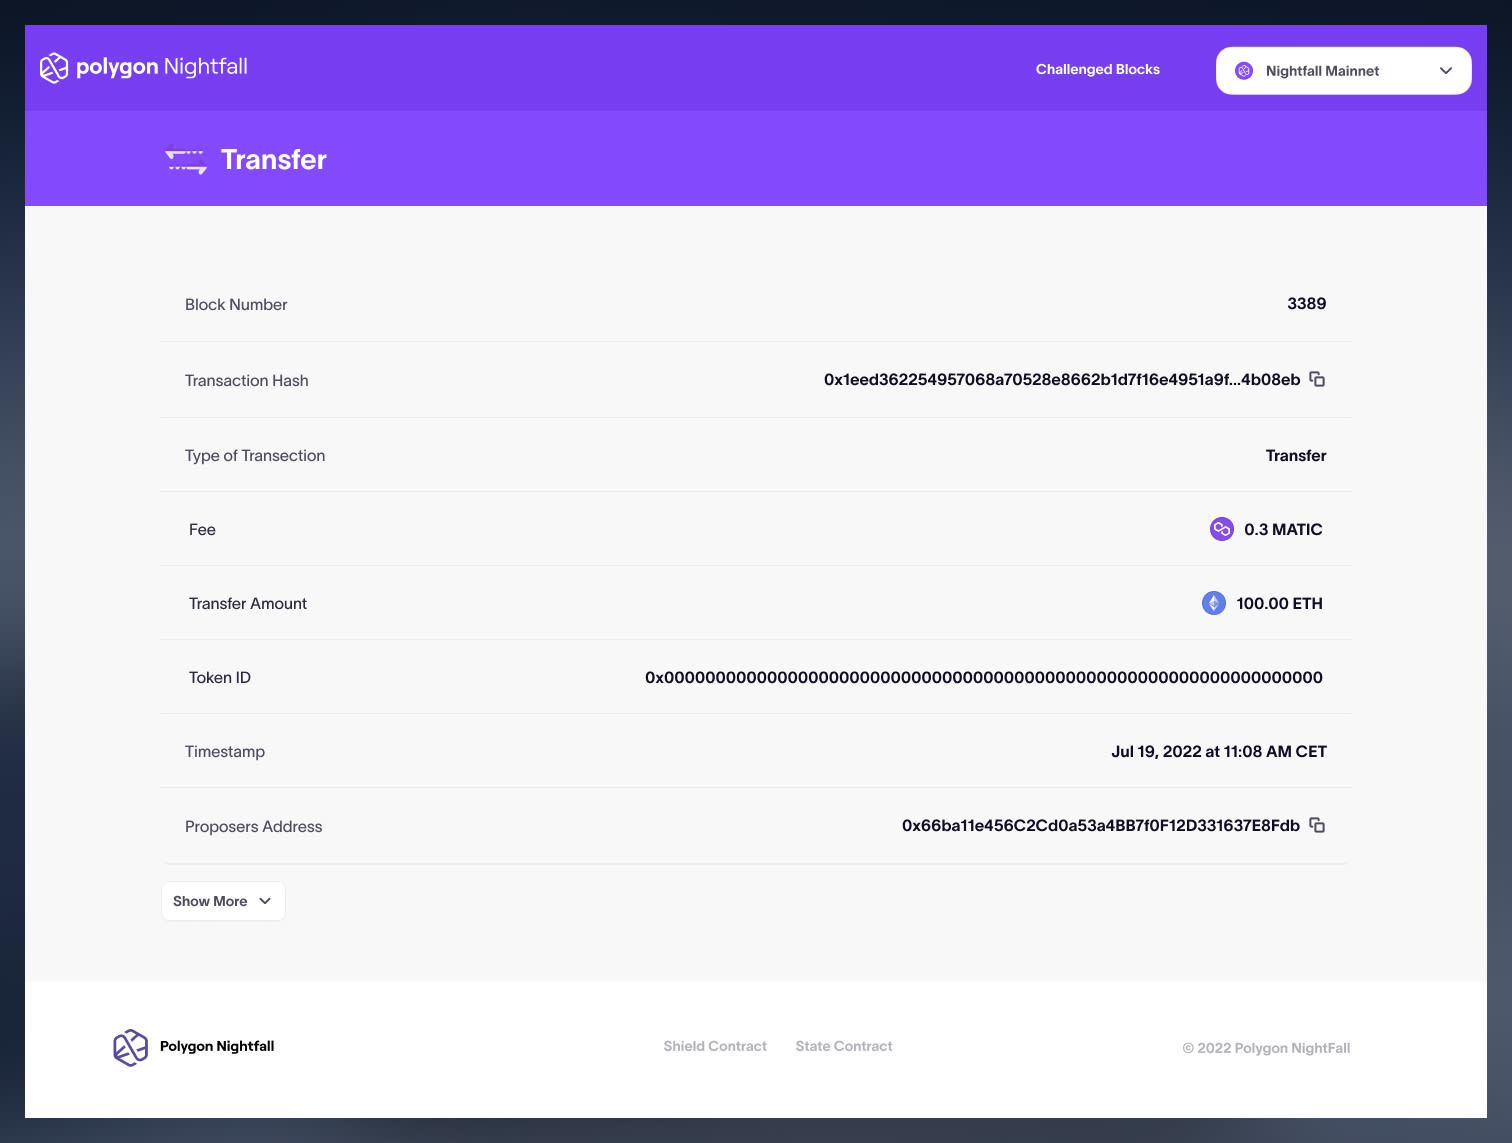The height and width of the screenshot is (1143, 1512).
Task: Click the Type of Transection label
Action: tap(255, 455)
